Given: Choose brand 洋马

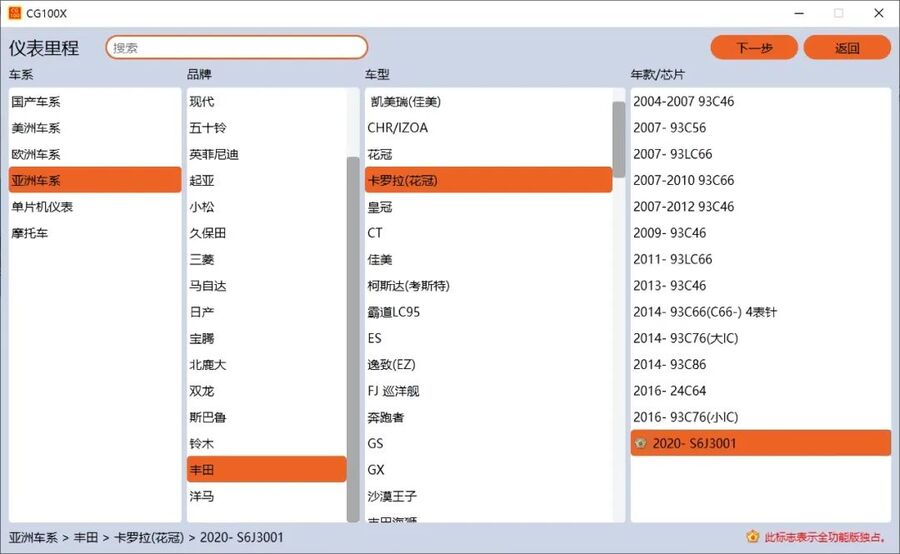Looking at the screenshot, I should tap(266, 496).
